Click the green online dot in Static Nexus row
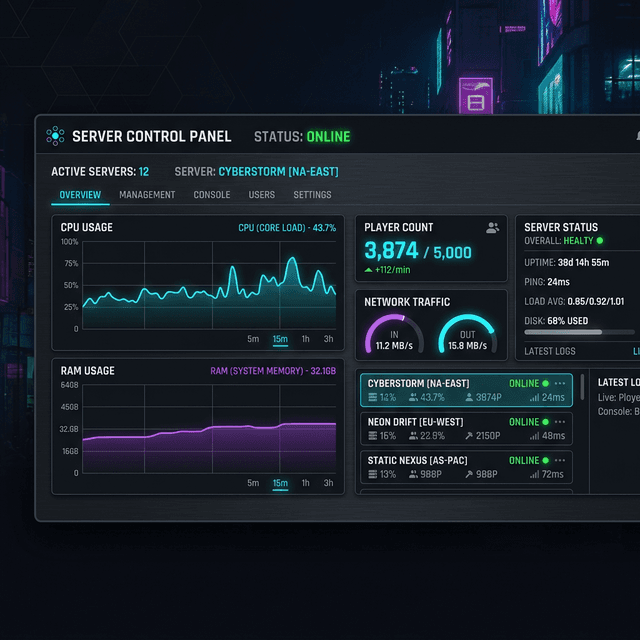The width and height of the screenshot is (640, 640). [x=545, y=460]
